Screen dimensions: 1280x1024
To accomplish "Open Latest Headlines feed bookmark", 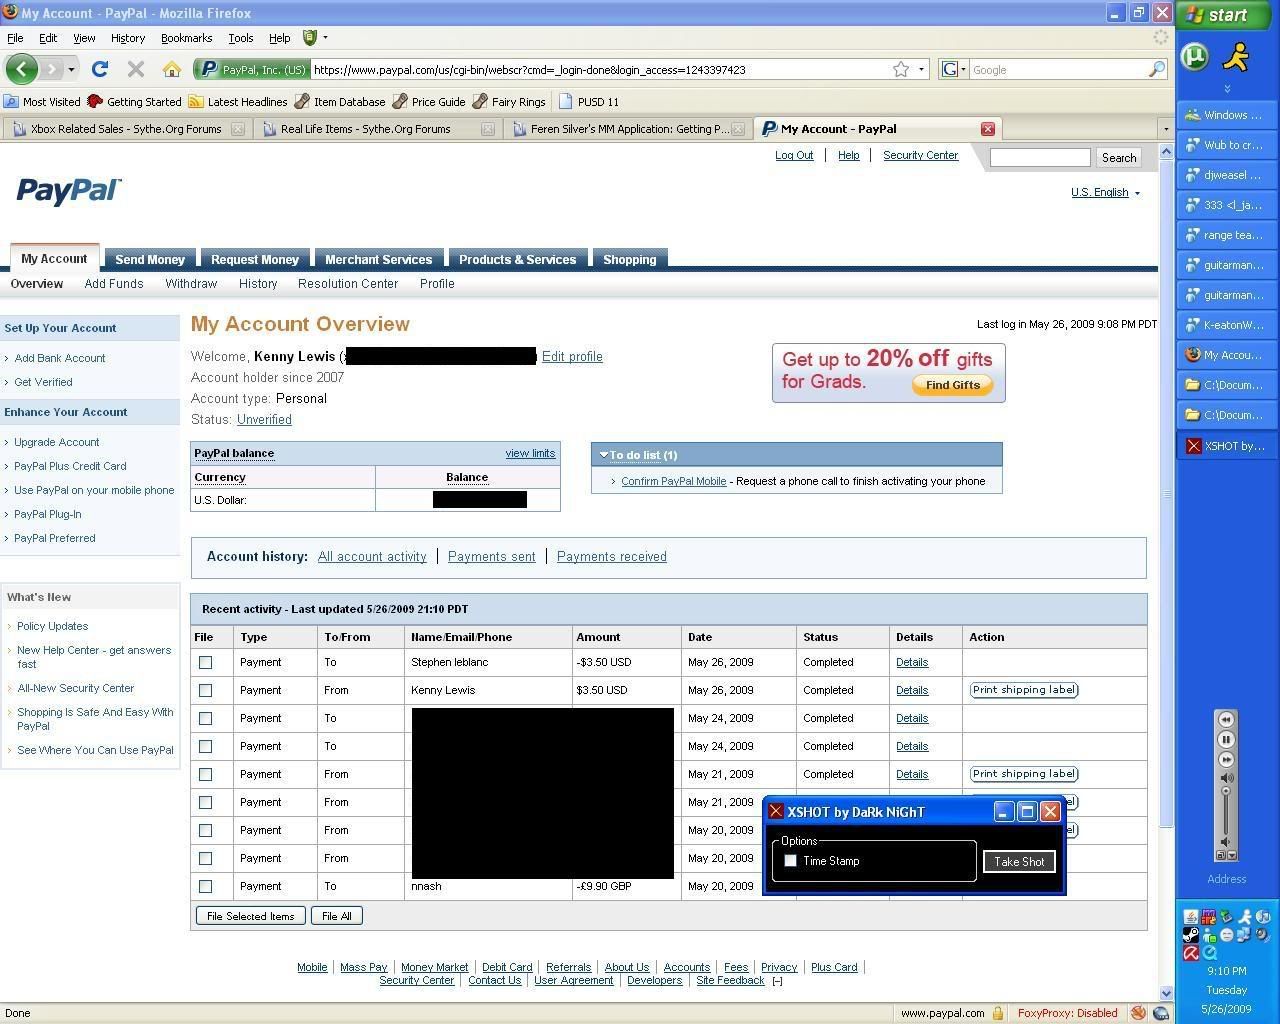I will [x=238, y=102].
